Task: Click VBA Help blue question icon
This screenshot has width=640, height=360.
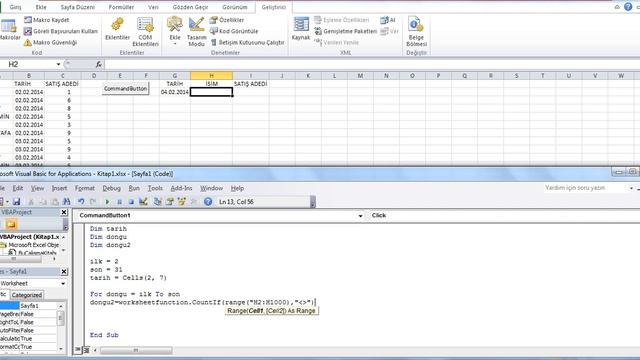Action: coord(208,202)
